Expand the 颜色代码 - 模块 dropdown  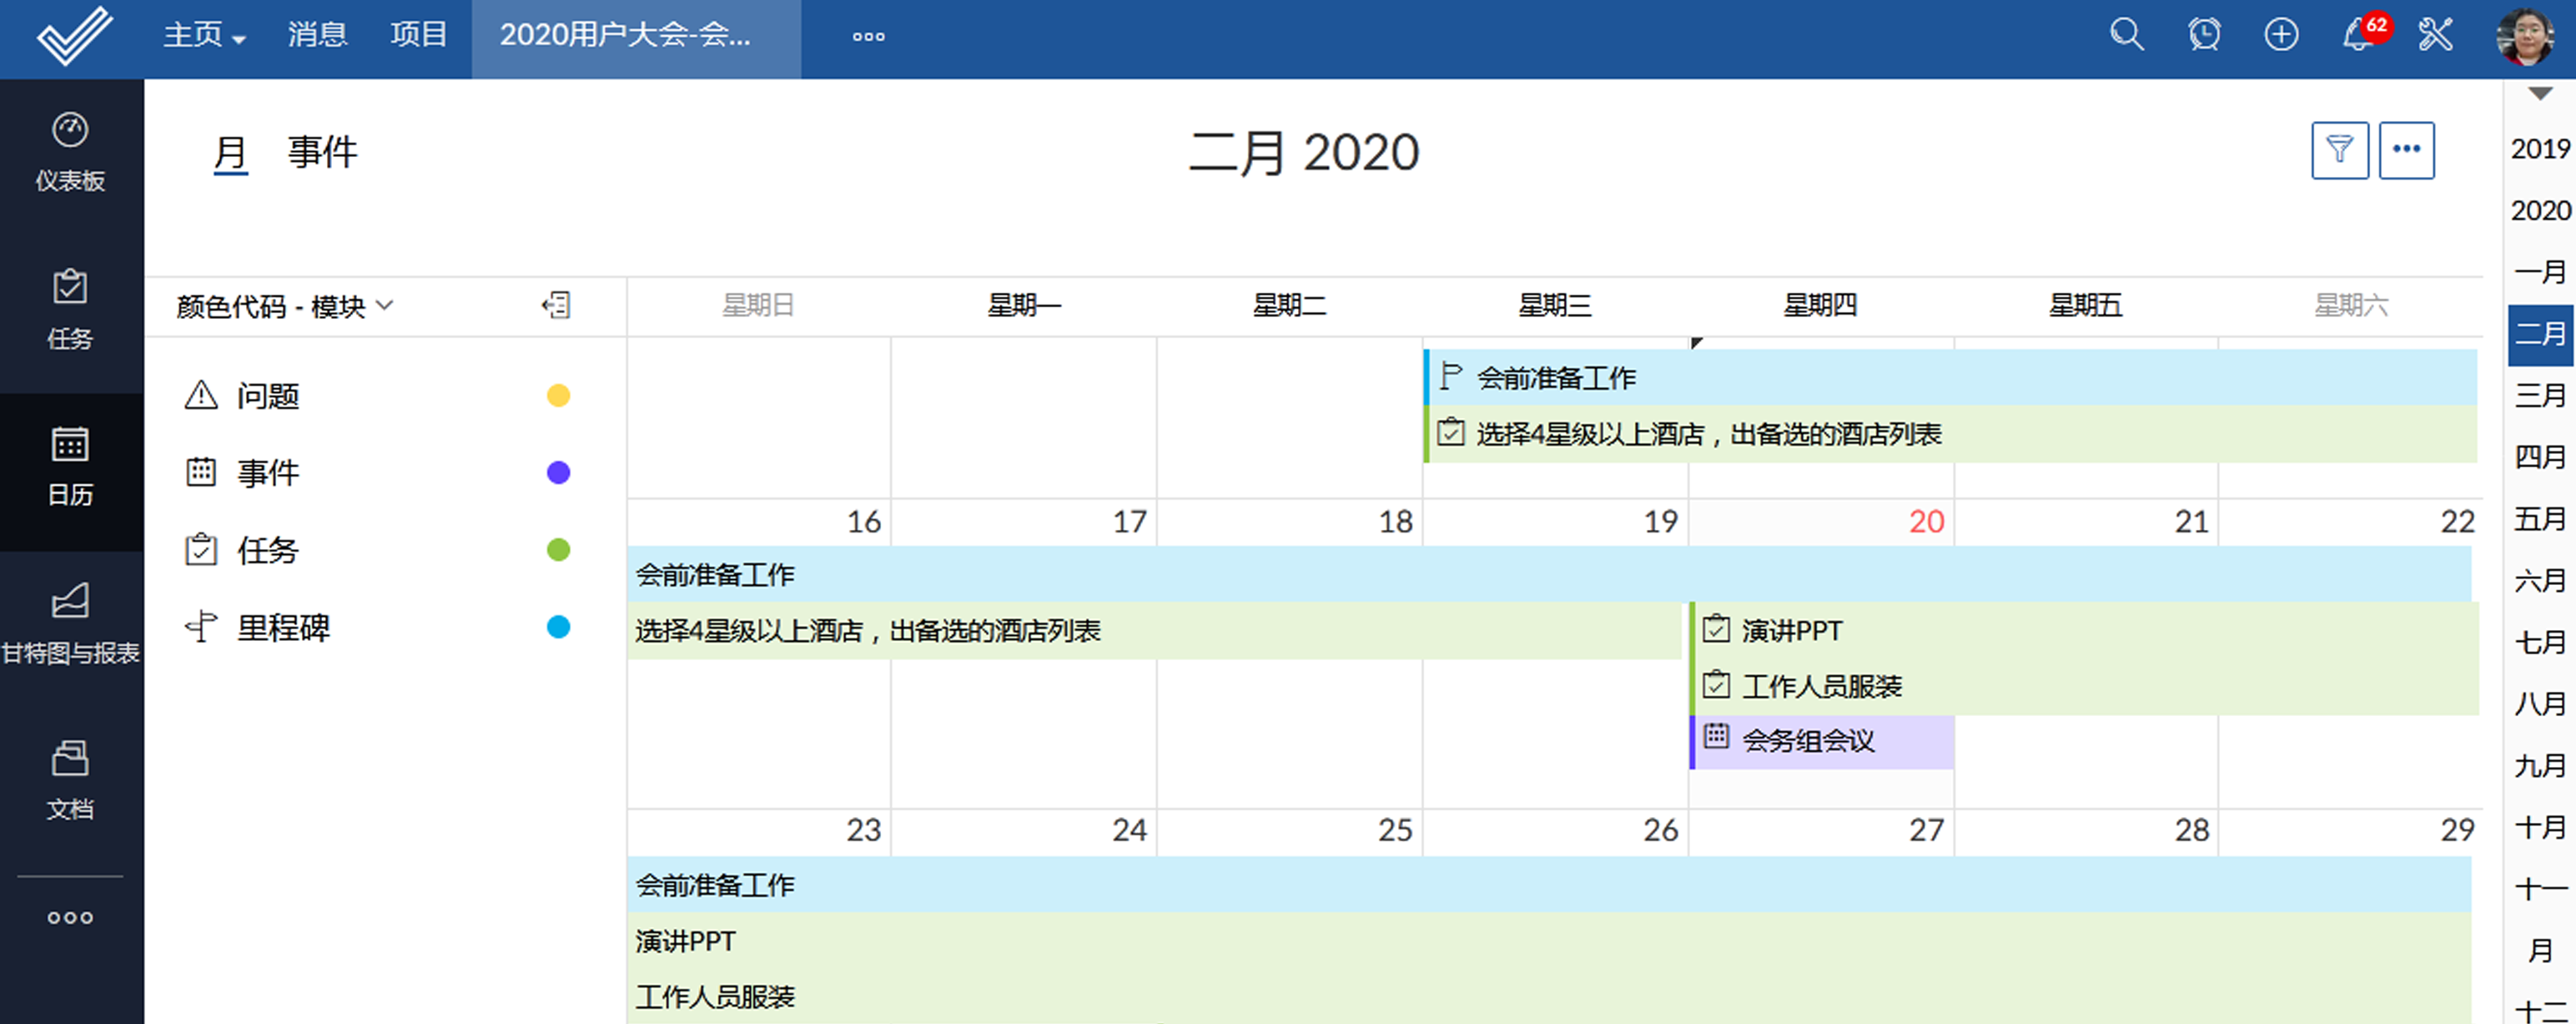coord(285,306)
